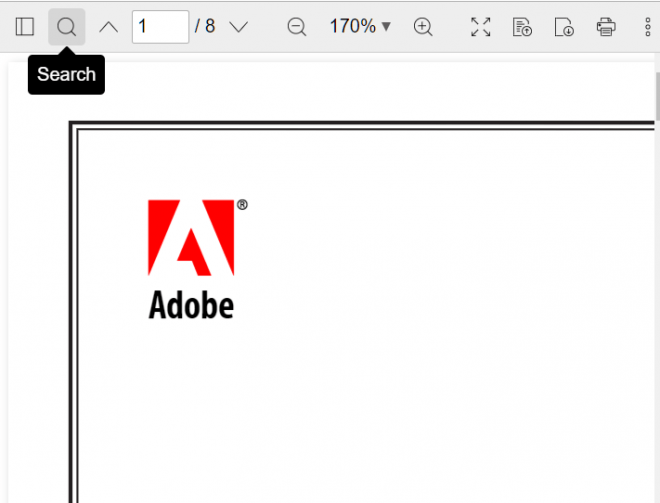Print the document
The width and height of the screenshot is (660, 503).
point(606,27)
